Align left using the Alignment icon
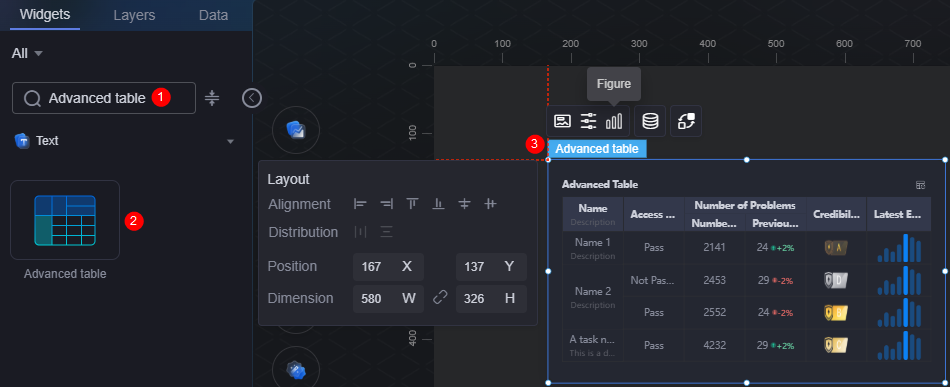Viewport: 950px width, 387px height. 360,204
